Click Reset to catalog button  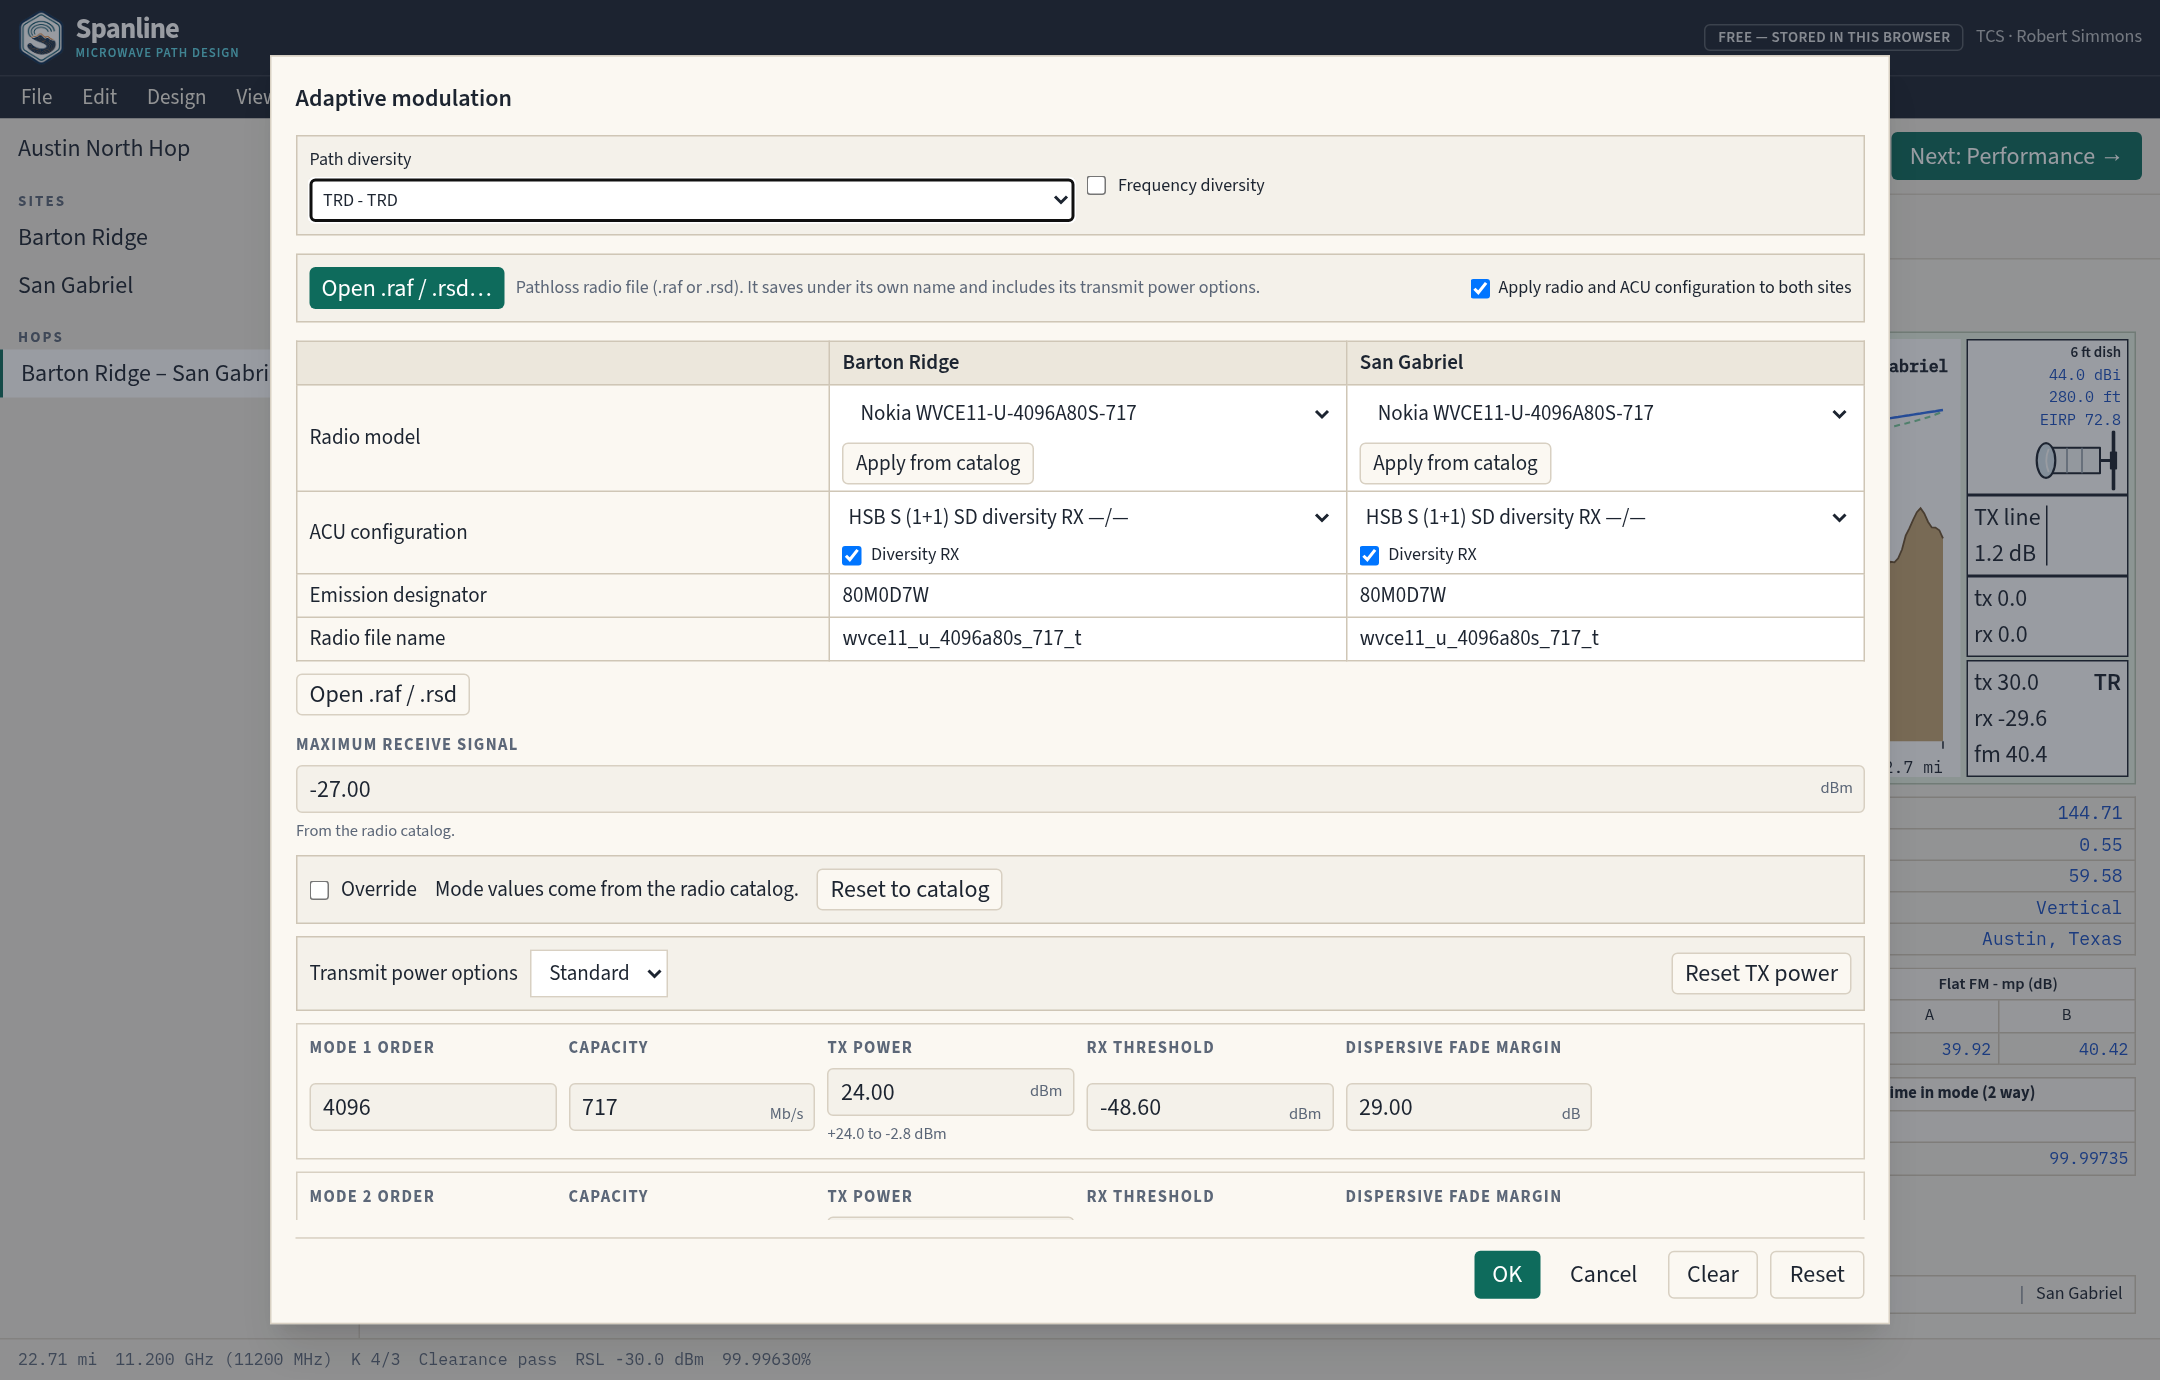[x=910, y=889]
